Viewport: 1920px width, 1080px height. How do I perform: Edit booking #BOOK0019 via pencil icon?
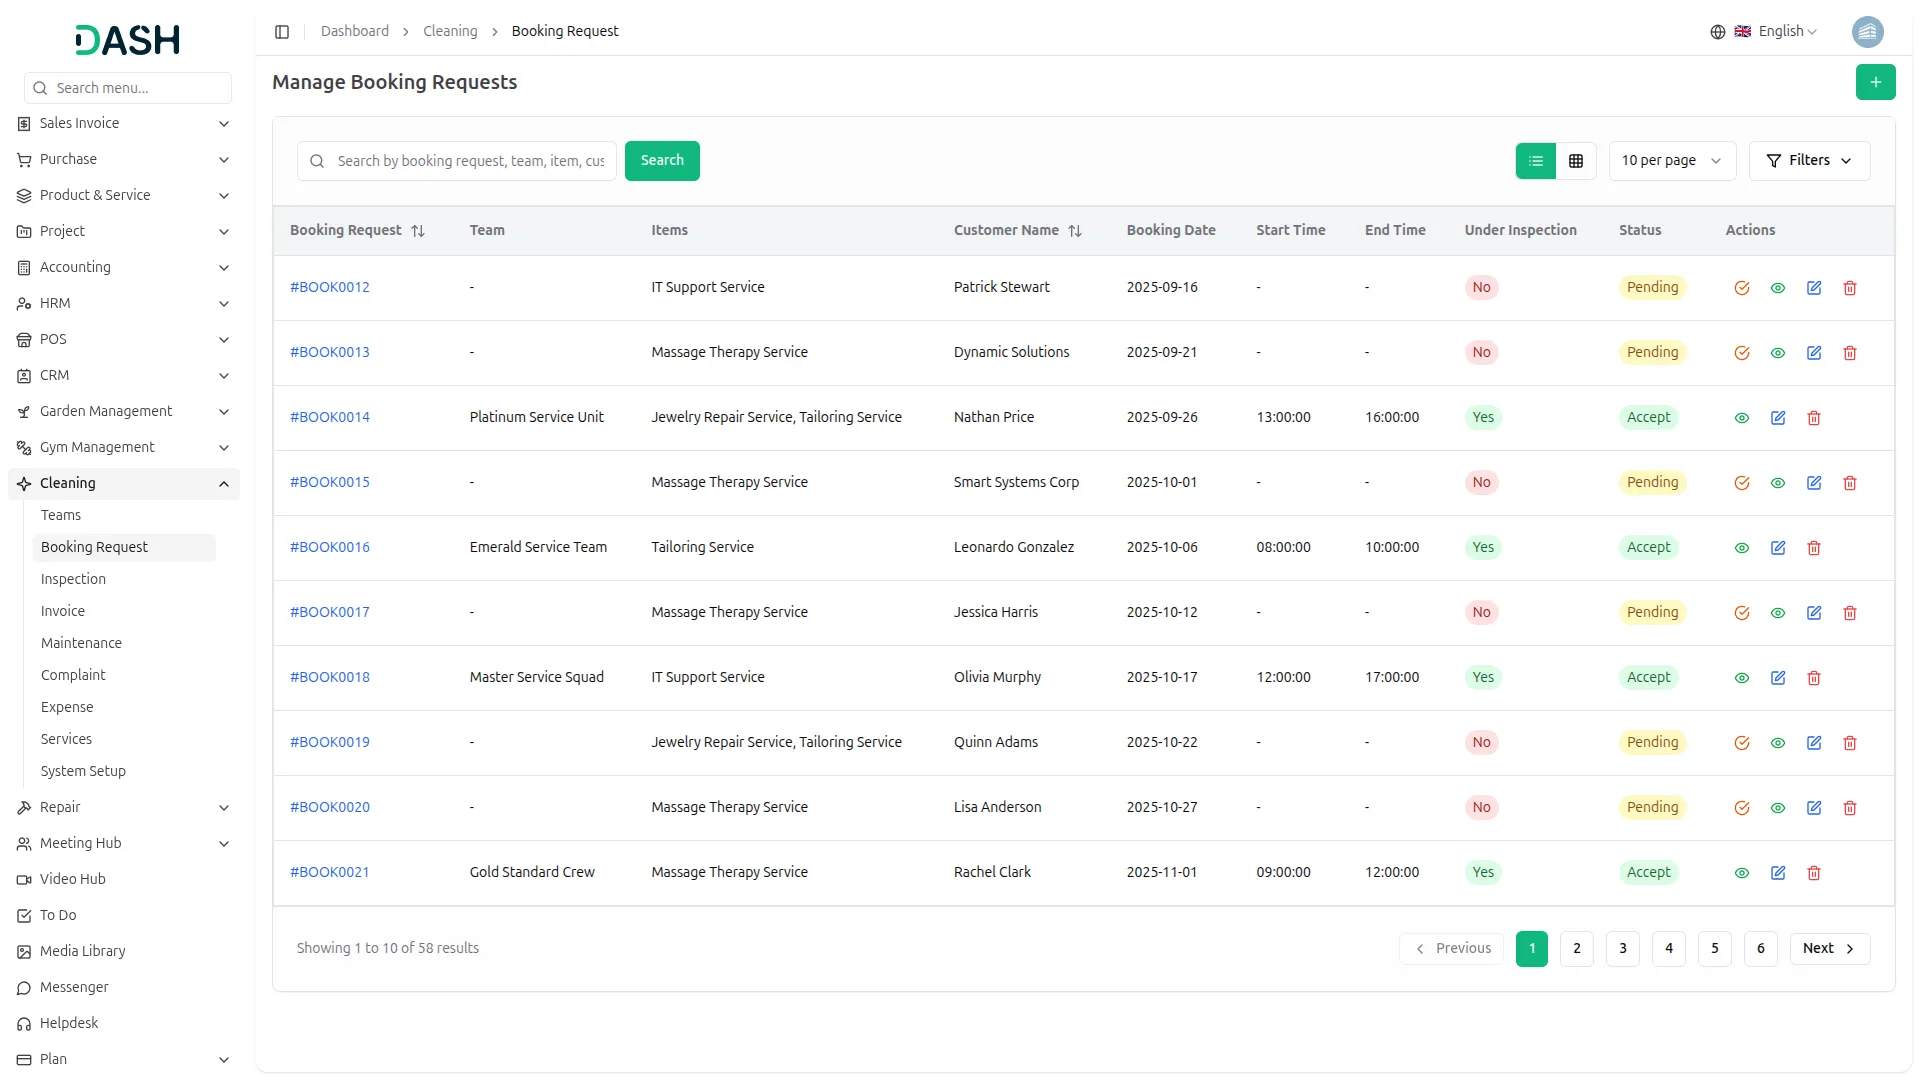[x=1814, y=743]
